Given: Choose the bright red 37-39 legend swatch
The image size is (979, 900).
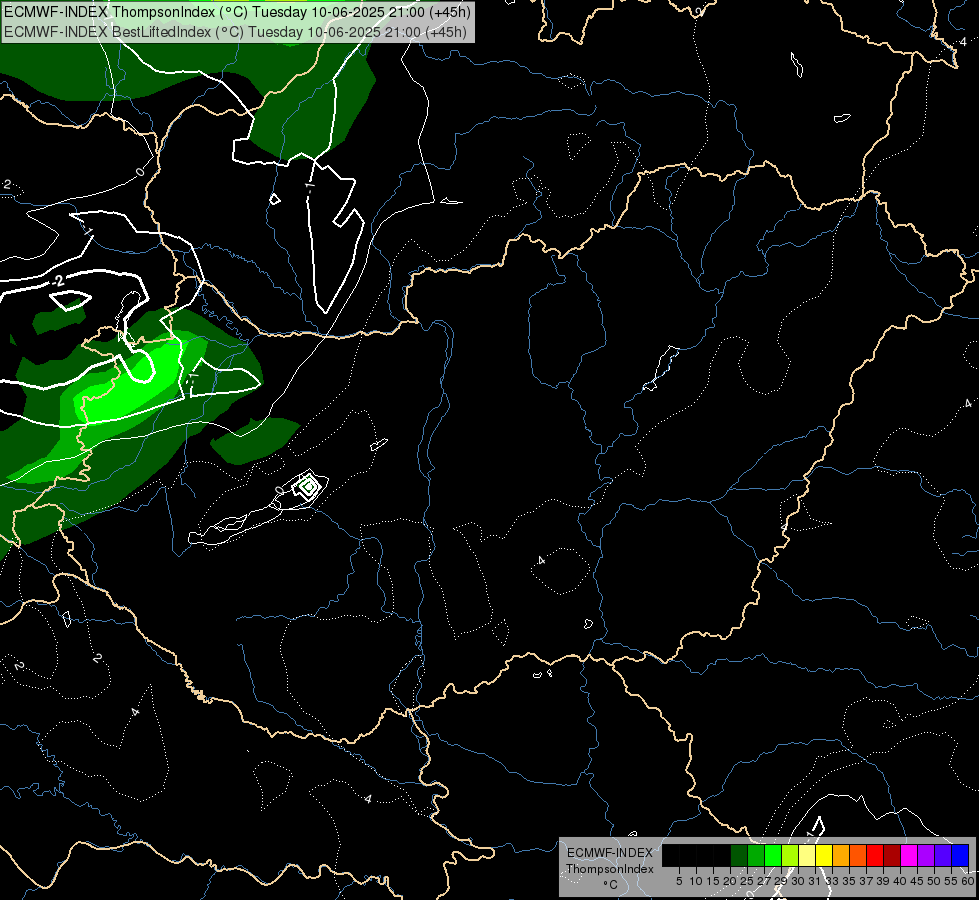Looking at the screenshot, I should tap(875, 855).
